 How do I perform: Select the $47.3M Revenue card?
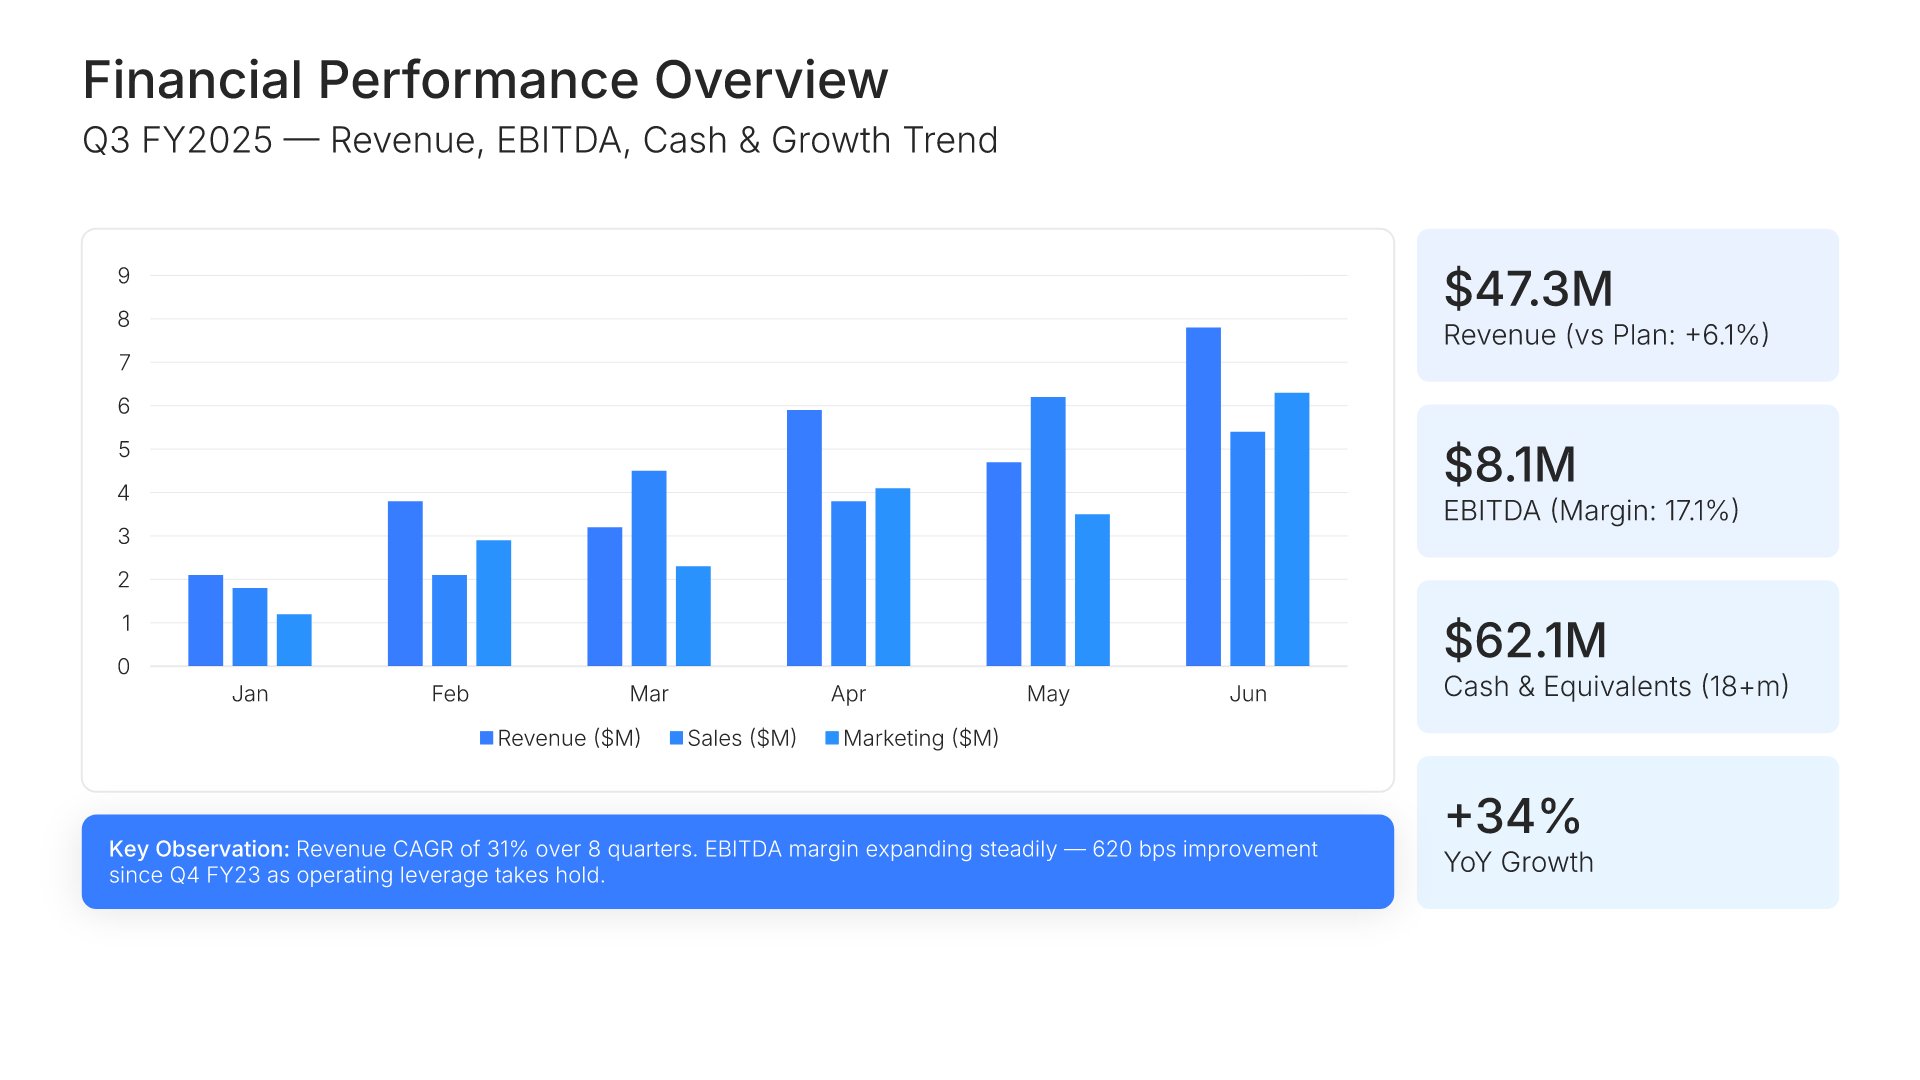click(1628, 305)
